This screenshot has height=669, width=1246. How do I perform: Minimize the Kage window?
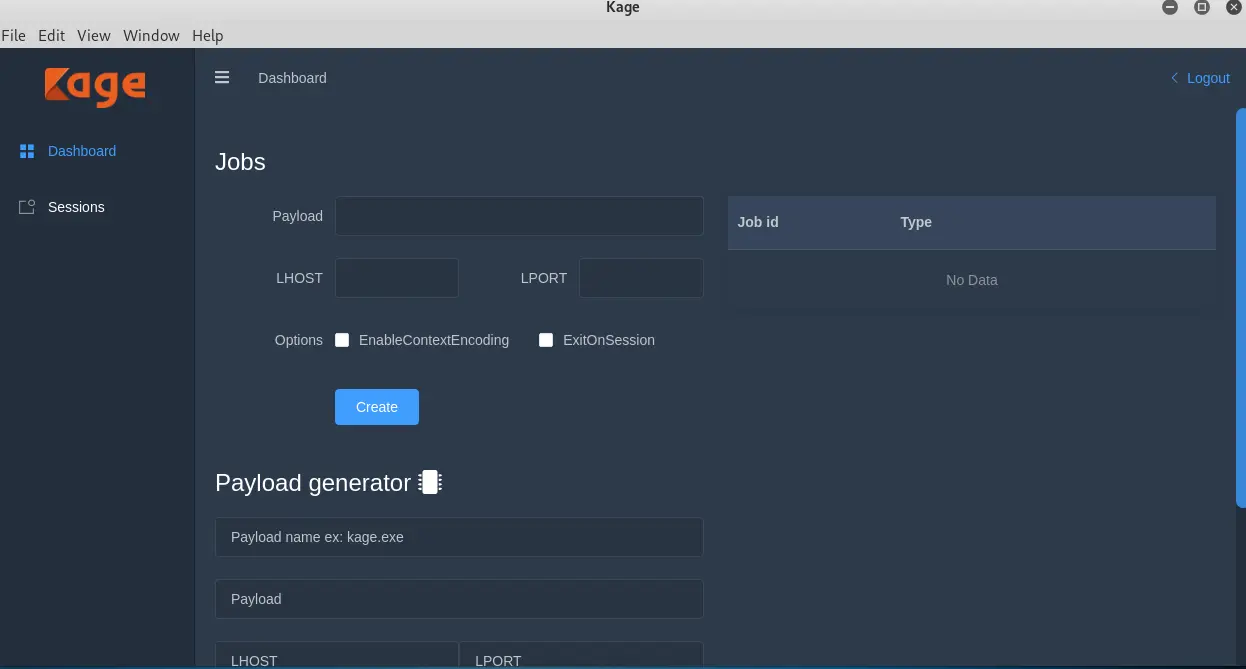click(x=1170, y=7)
